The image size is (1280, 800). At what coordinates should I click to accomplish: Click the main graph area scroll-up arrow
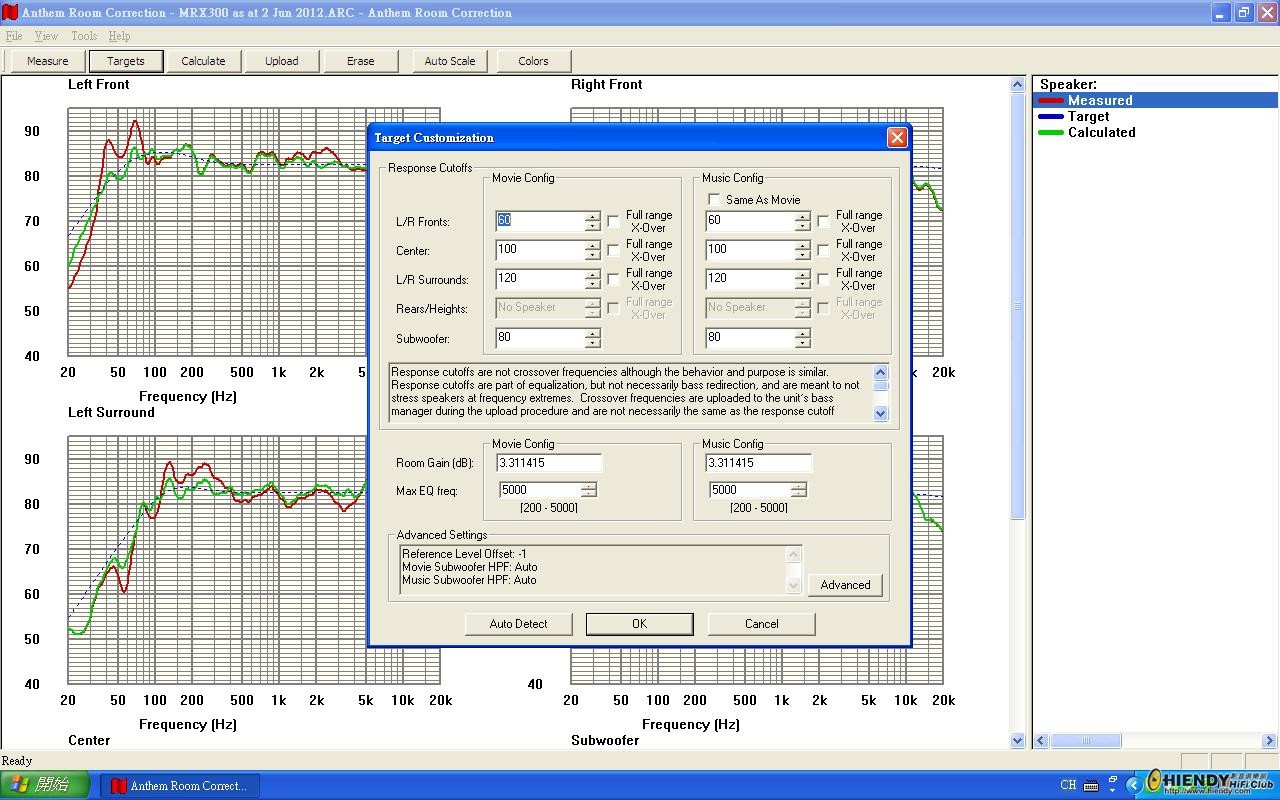(x=1018, y=85)
